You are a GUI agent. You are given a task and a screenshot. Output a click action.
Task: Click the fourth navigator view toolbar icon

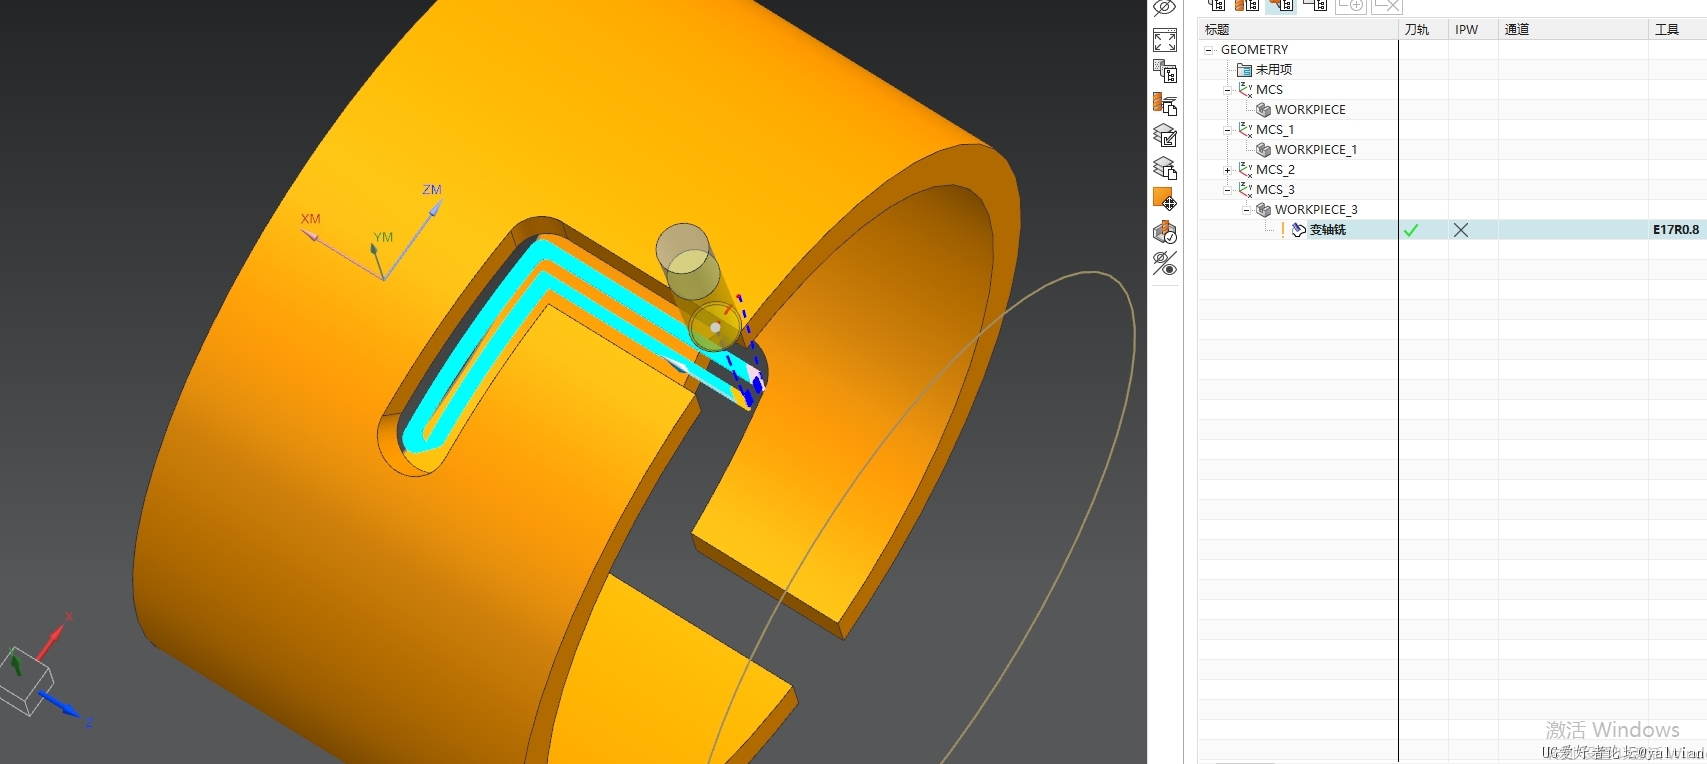point(1315,5)
